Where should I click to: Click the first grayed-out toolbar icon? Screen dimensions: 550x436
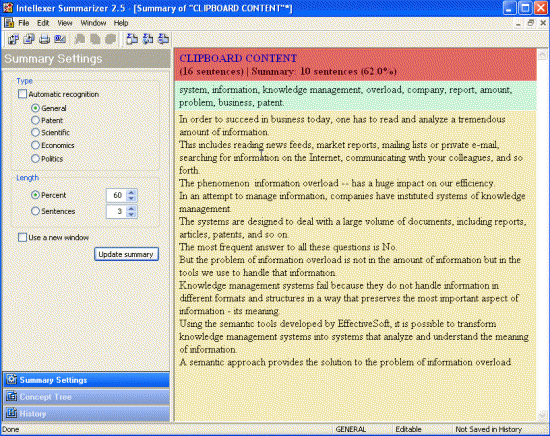click(80, 39)
